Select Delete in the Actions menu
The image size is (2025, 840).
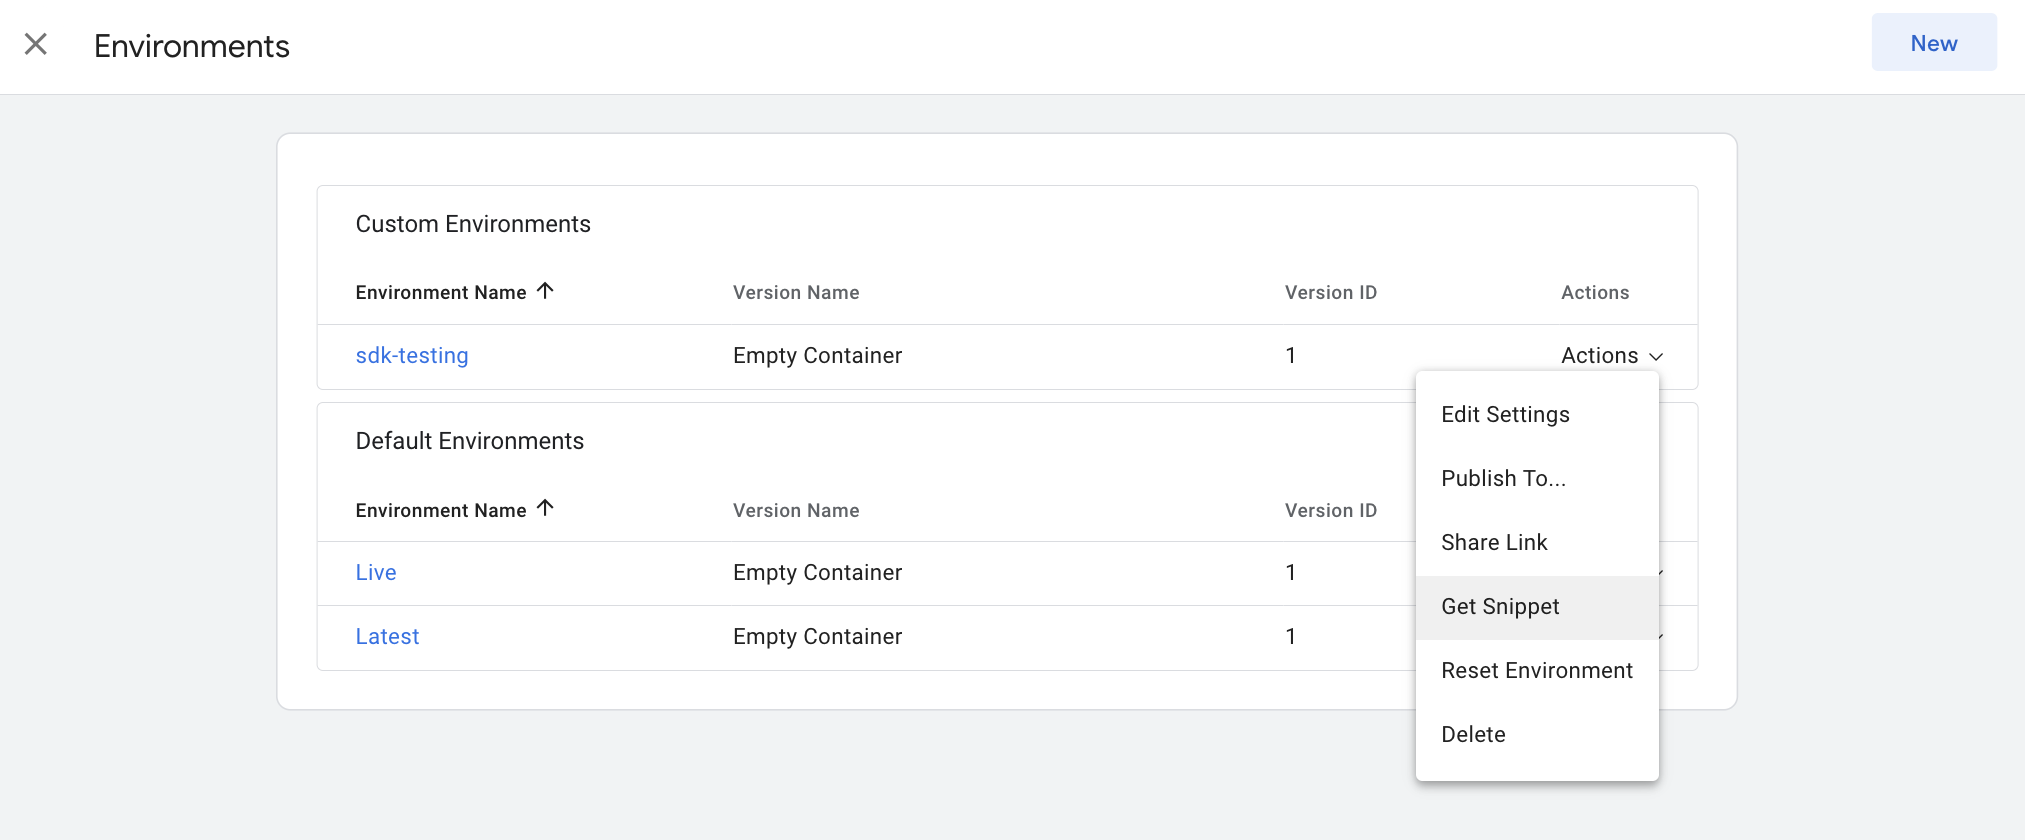tap(1537, 735)
